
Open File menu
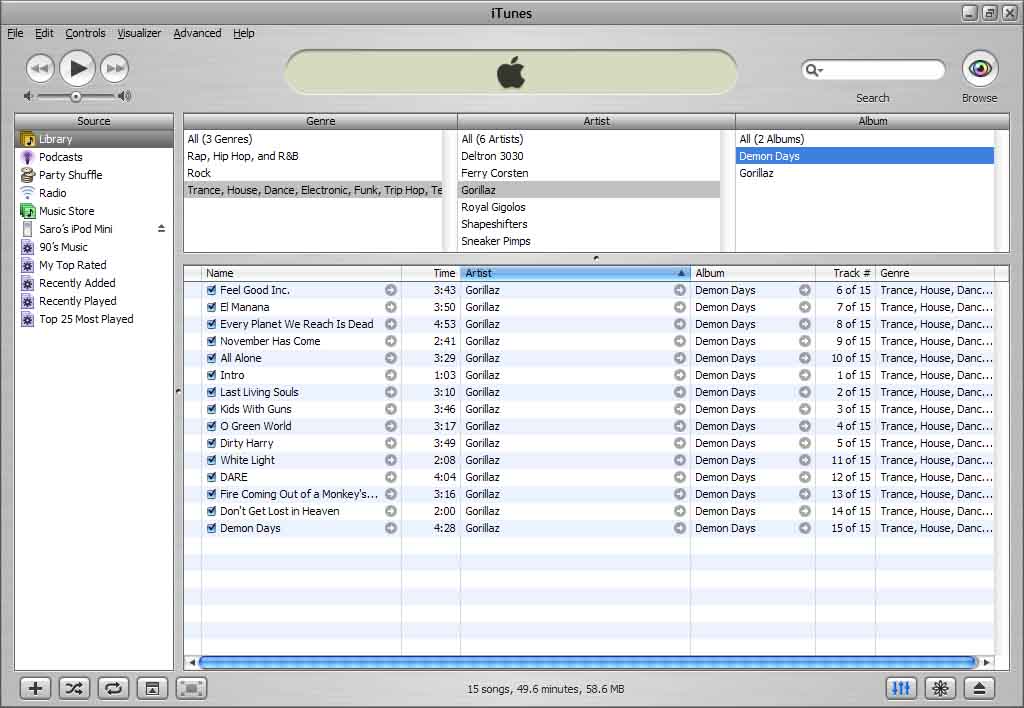15,33
